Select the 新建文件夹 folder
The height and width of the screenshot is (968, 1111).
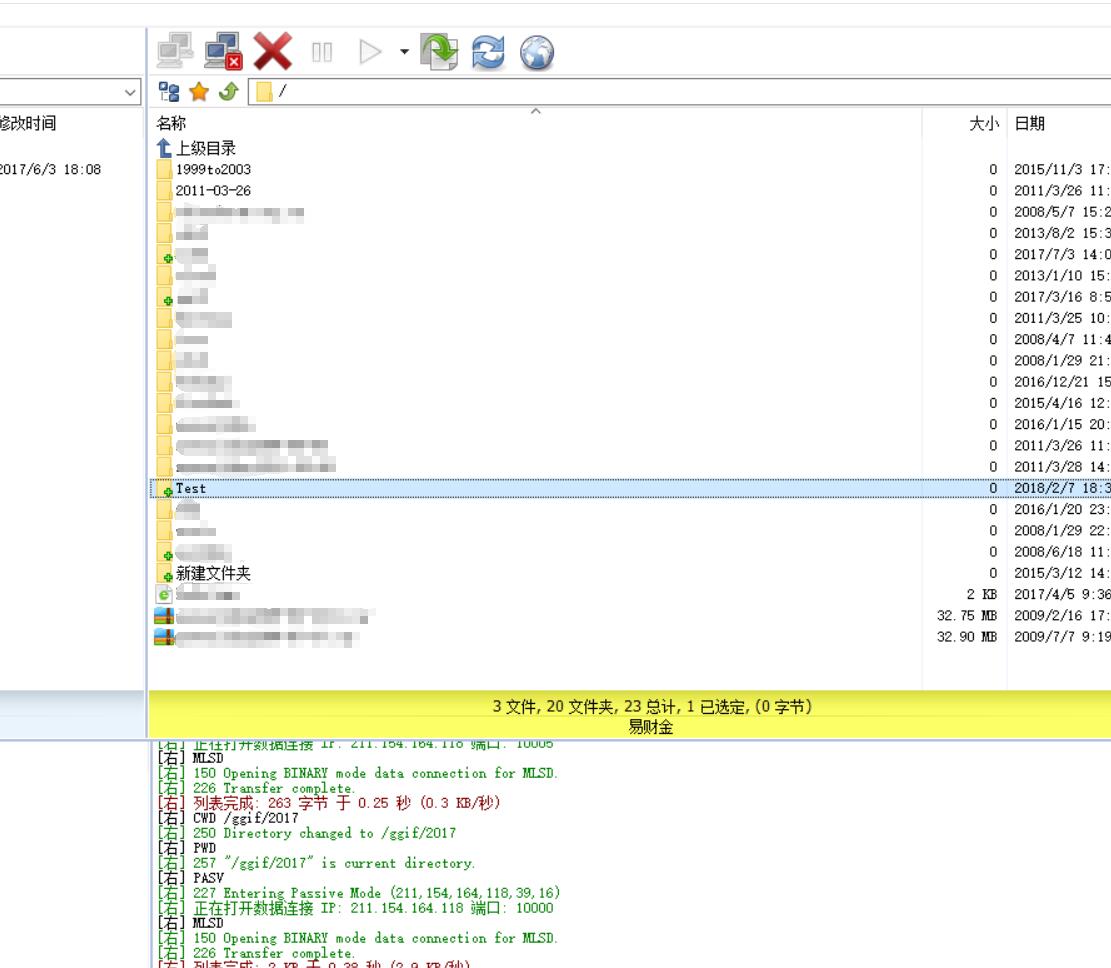click(x=213, y=574)
